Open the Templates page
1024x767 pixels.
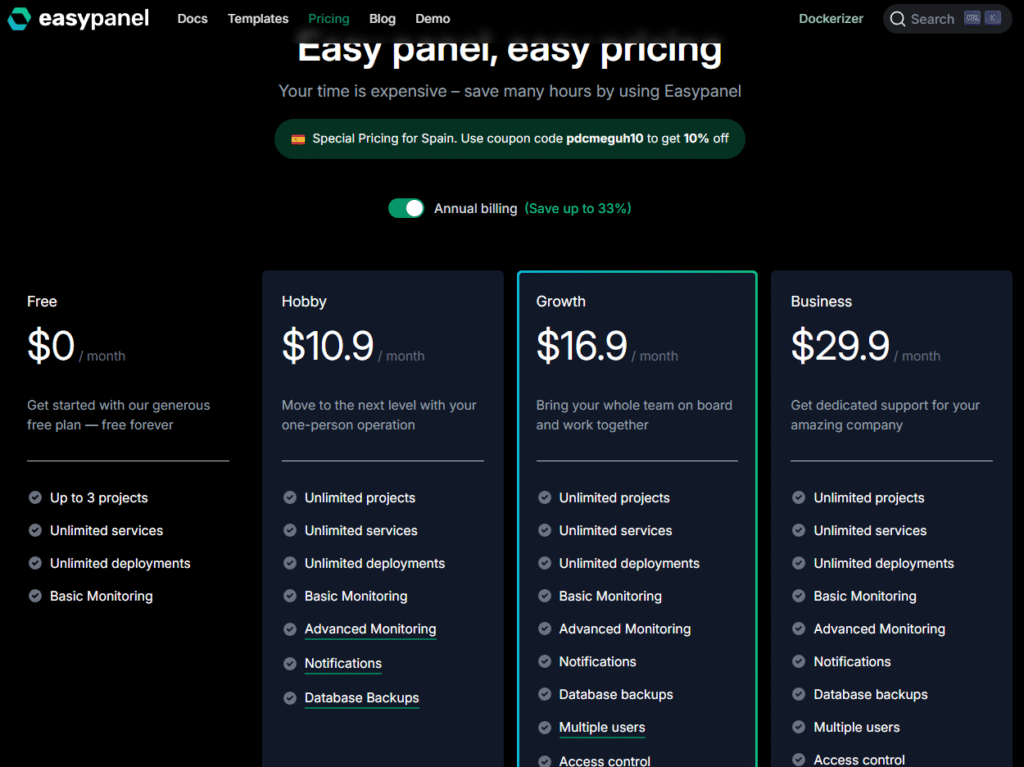[x=258, y=19]
